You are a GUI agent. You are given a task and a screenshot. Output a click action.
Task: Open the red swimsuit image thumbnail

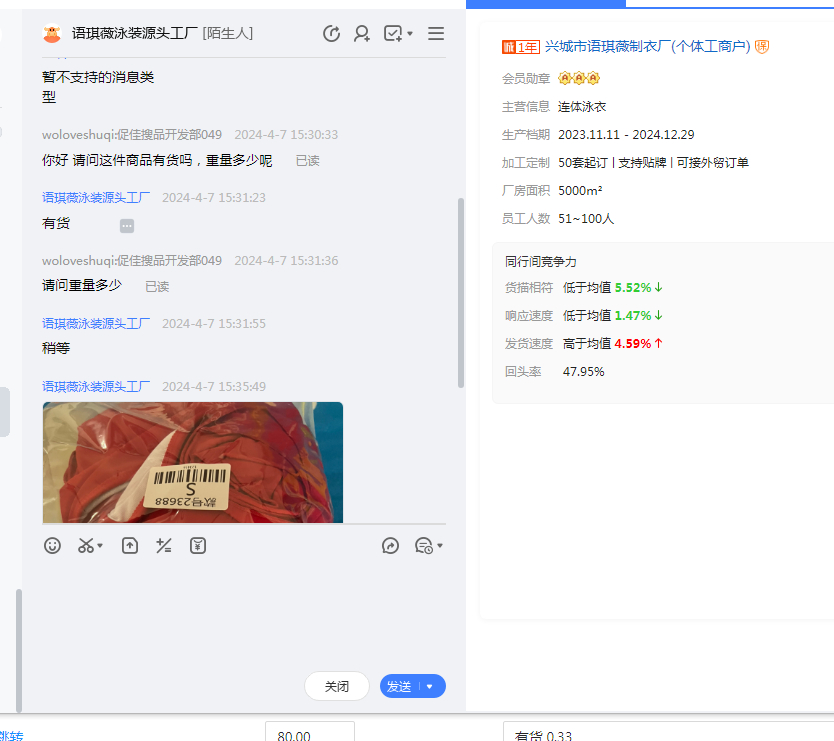pyautogui.click(x=192, y=462)
